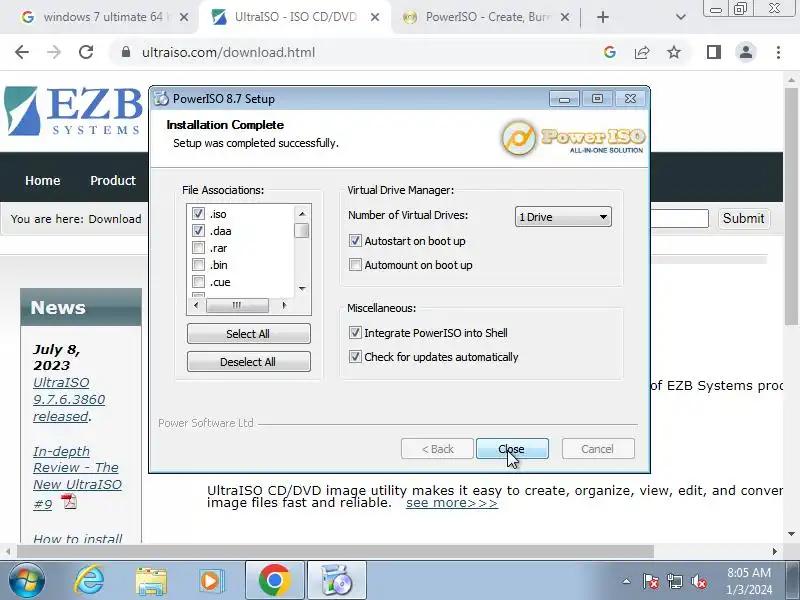Click the site padlock icon
This screenshot has width=800, height=600.
tap(126, 52)
